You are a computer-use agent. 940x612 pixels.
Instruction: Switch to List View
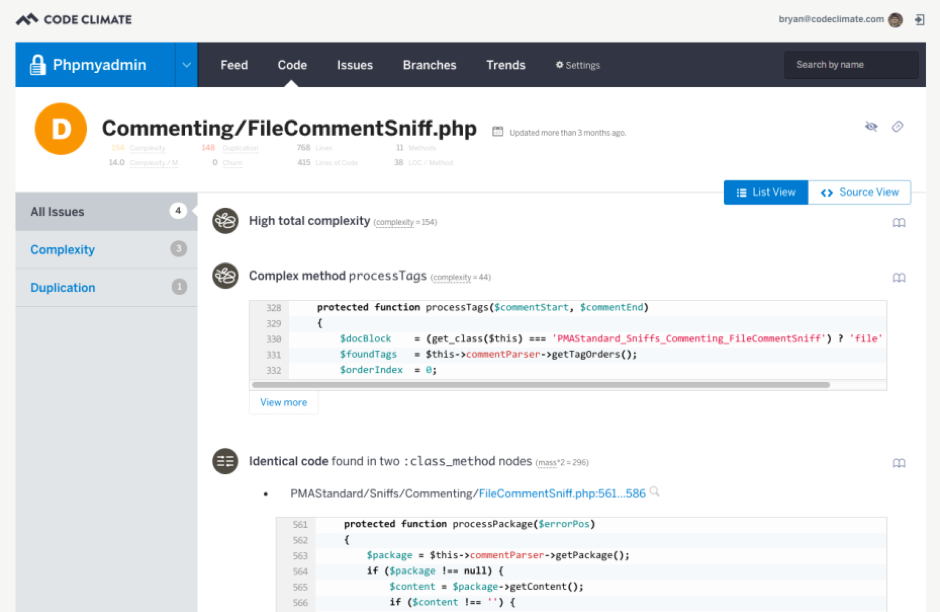click(765, 192)
